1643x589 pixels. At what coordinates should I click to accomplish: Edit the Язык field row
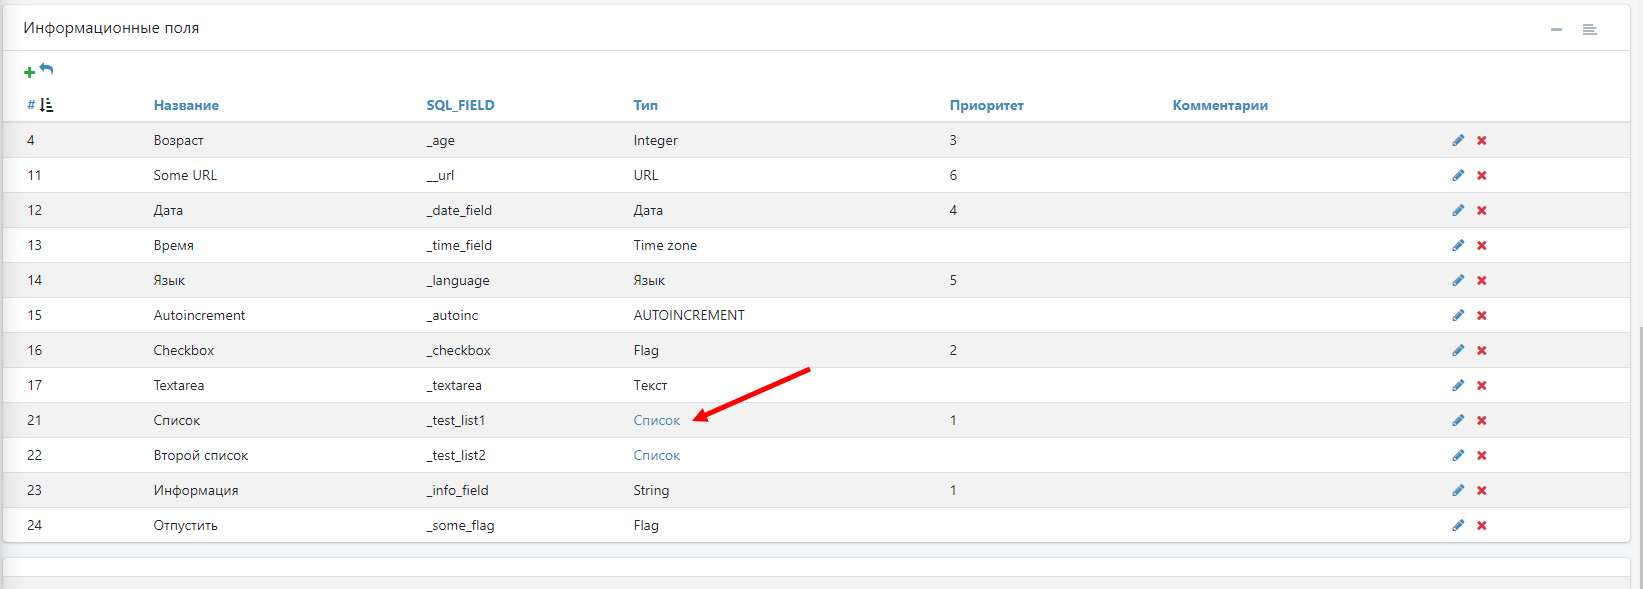[x=1458, y=280]
